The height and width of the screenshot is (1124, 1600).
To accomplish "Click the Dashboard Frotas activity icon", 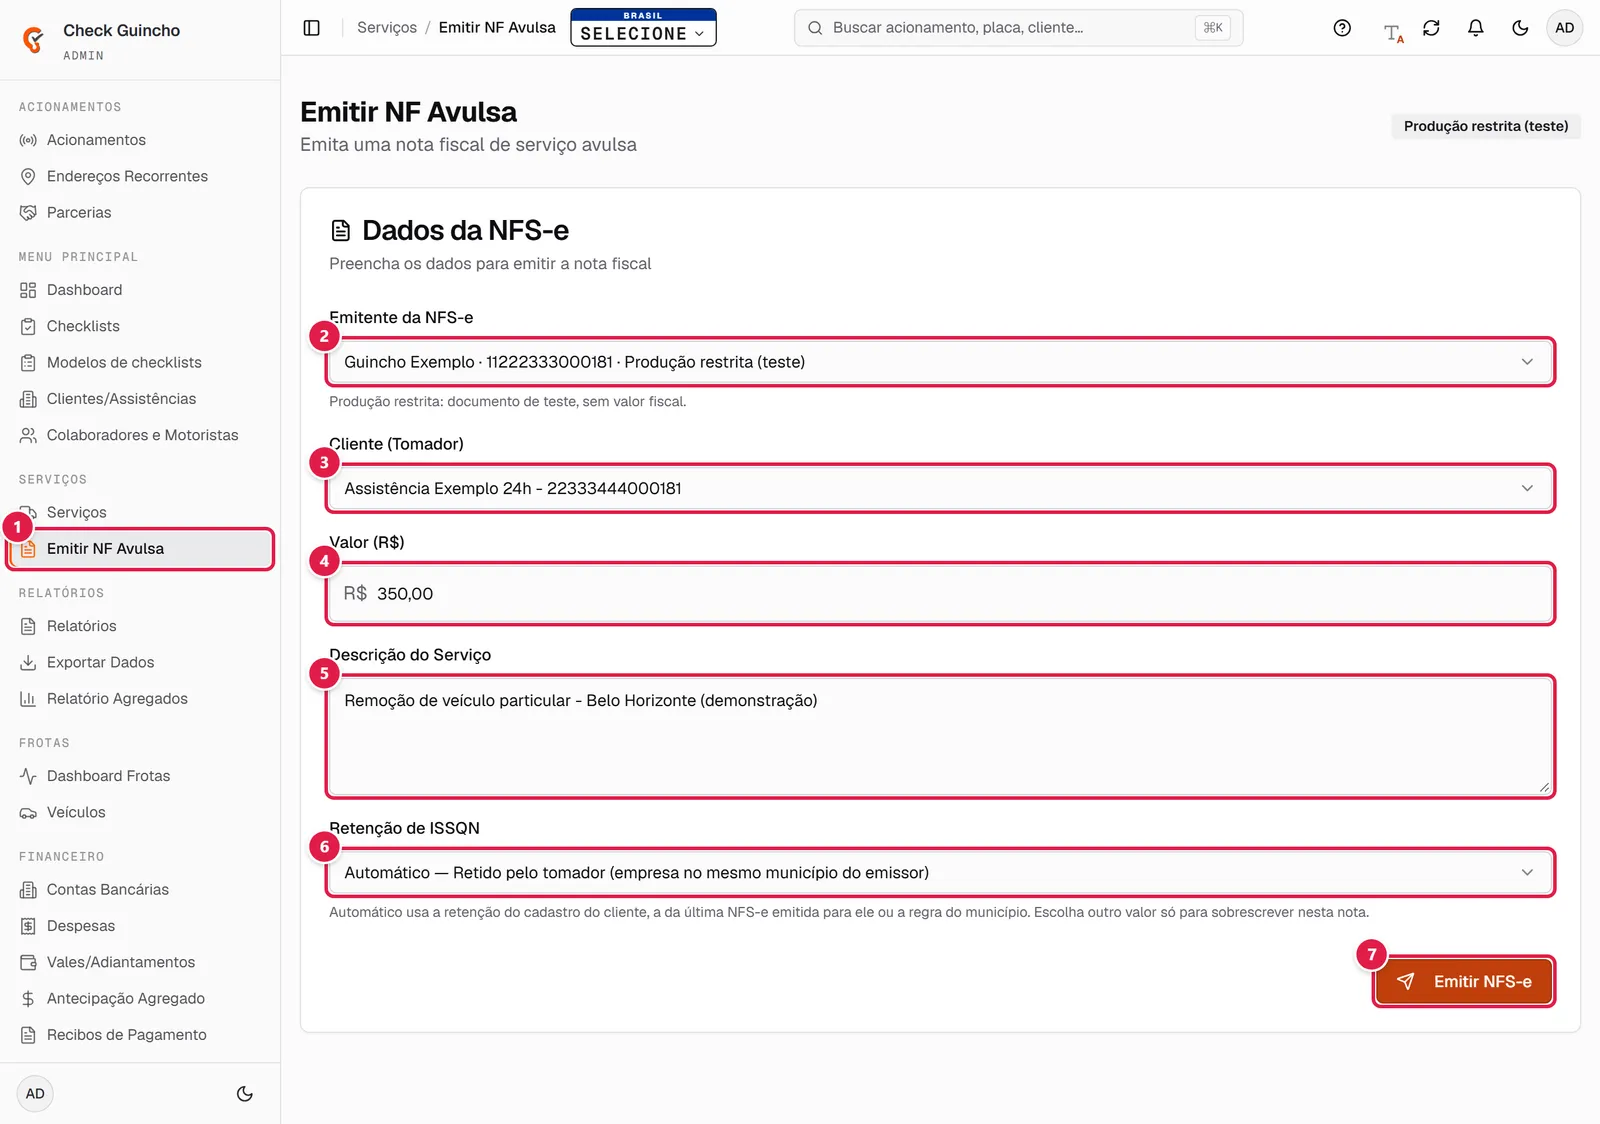I will (28, 776).
